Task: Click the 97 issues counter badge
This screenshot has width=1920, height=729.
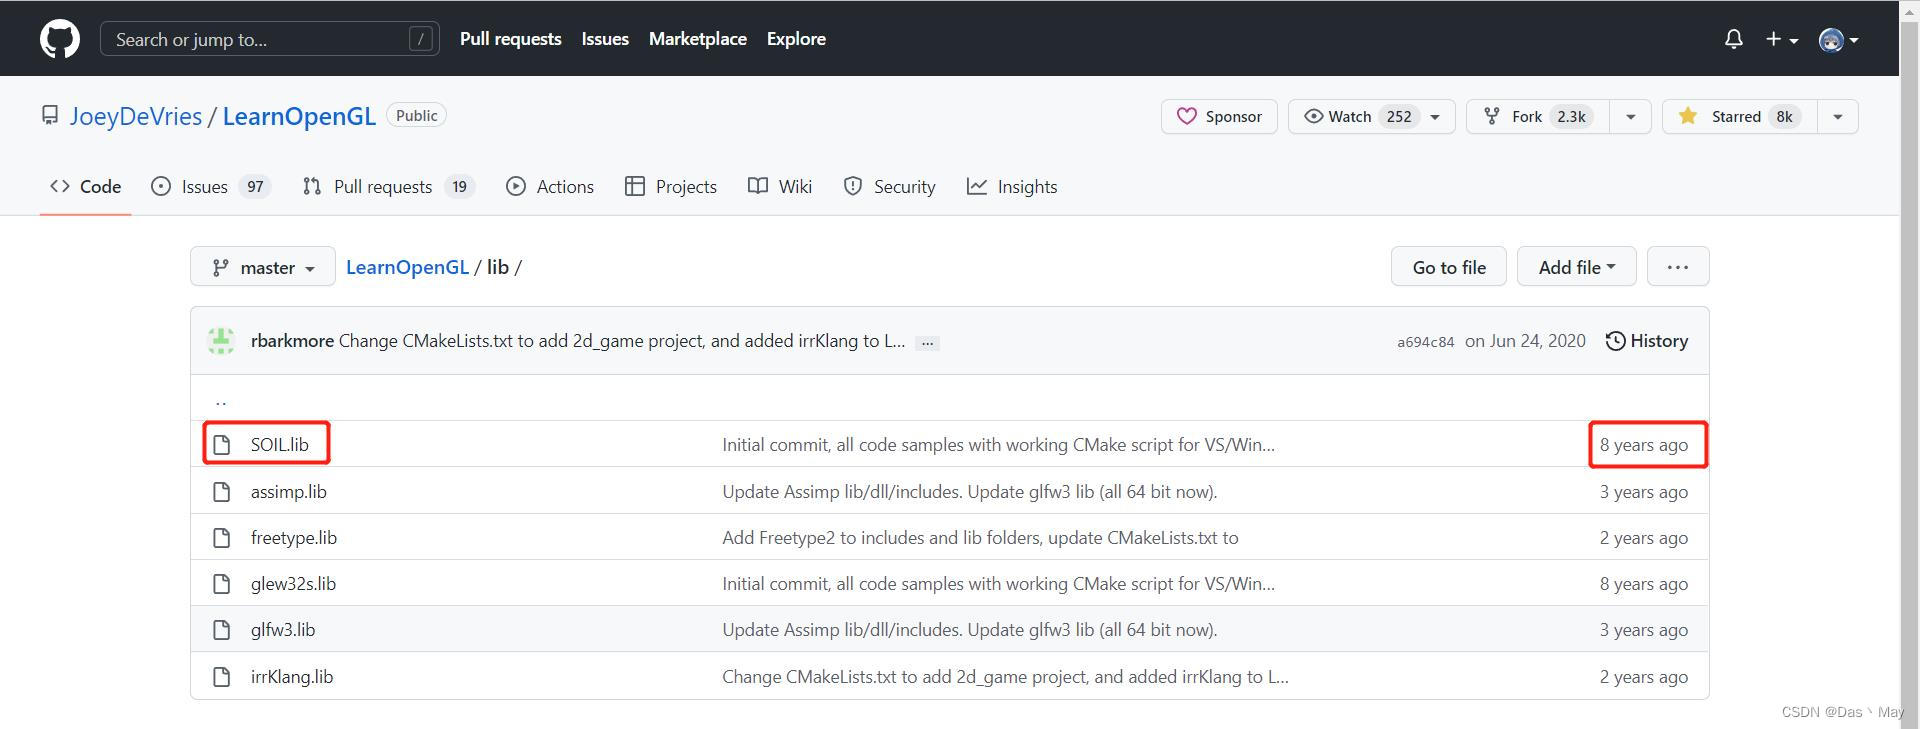Action: point(255,187)
